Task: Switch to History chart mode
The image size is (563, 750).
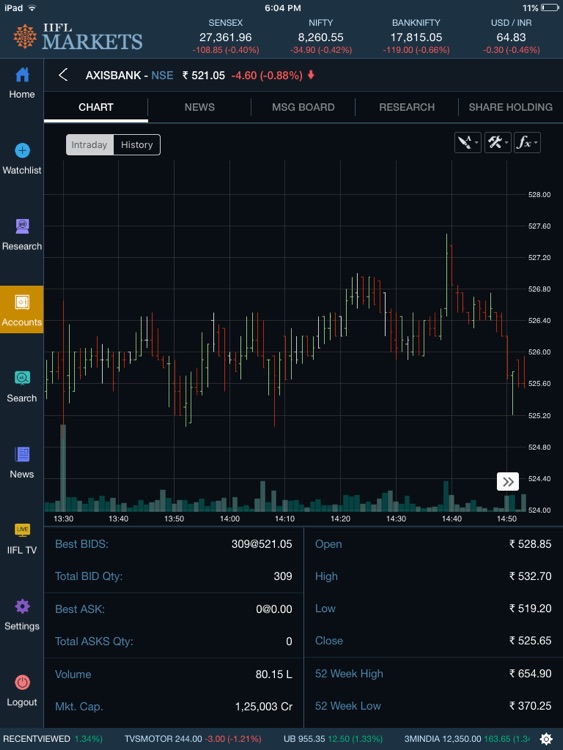Action: [137, 144]
